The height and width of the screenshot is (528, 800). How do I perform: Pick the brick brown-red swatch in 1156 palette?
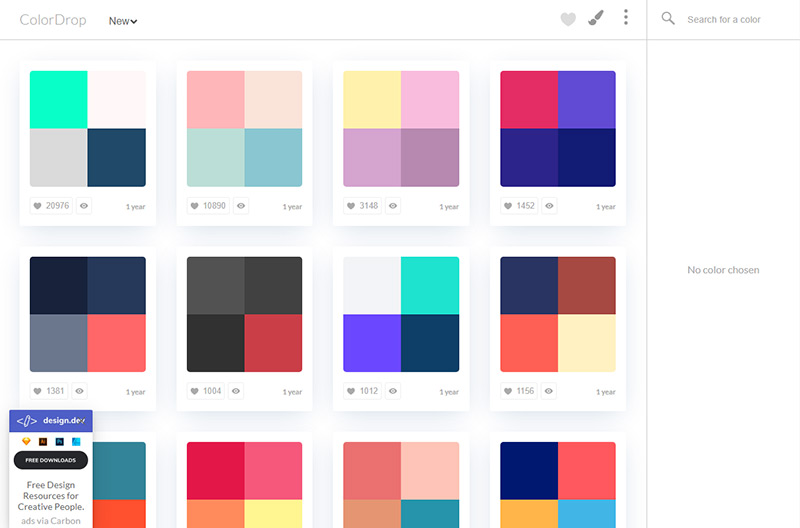(x=587, y=285)
